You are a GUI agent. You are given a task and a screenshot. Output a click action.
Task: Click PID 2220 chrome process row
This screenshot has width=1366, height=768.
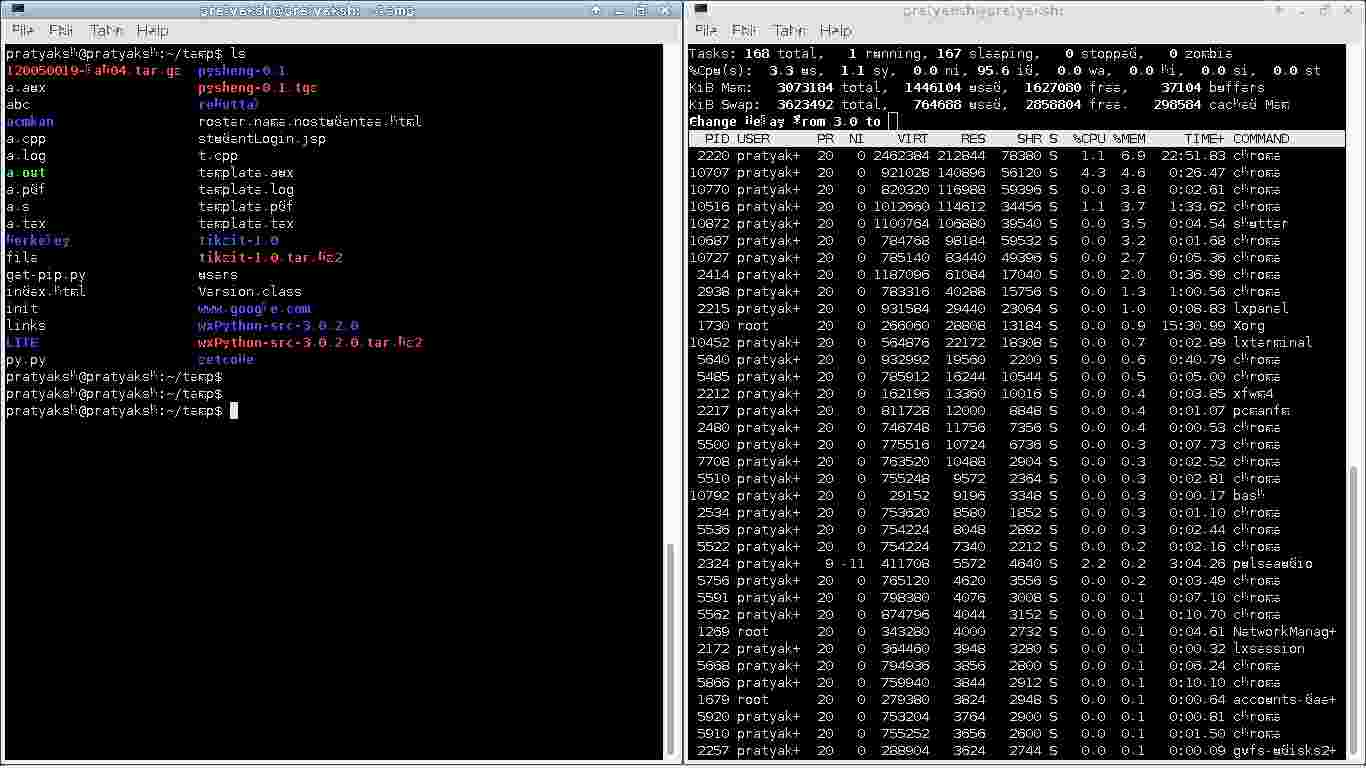[1016, 156]
